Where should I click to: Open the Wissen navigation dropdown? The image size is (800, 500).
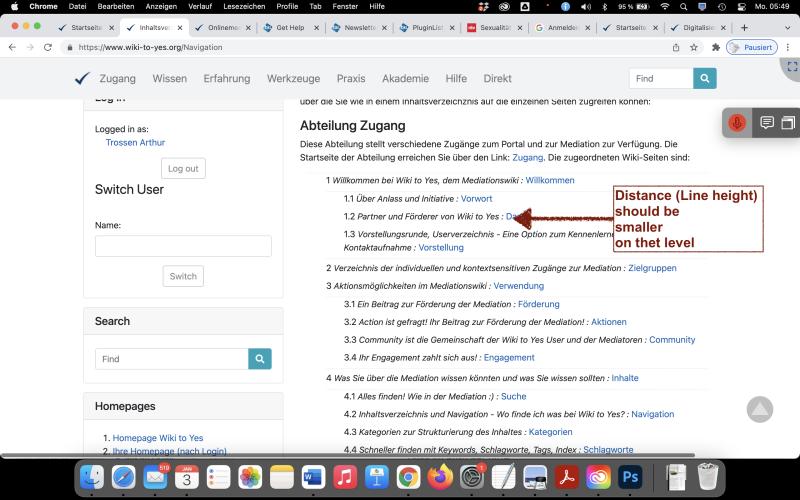[x=169, y=79]
